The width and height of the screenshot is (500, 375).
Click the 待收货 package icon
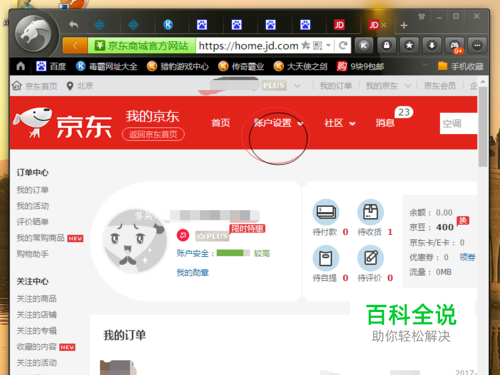point(370,212)
